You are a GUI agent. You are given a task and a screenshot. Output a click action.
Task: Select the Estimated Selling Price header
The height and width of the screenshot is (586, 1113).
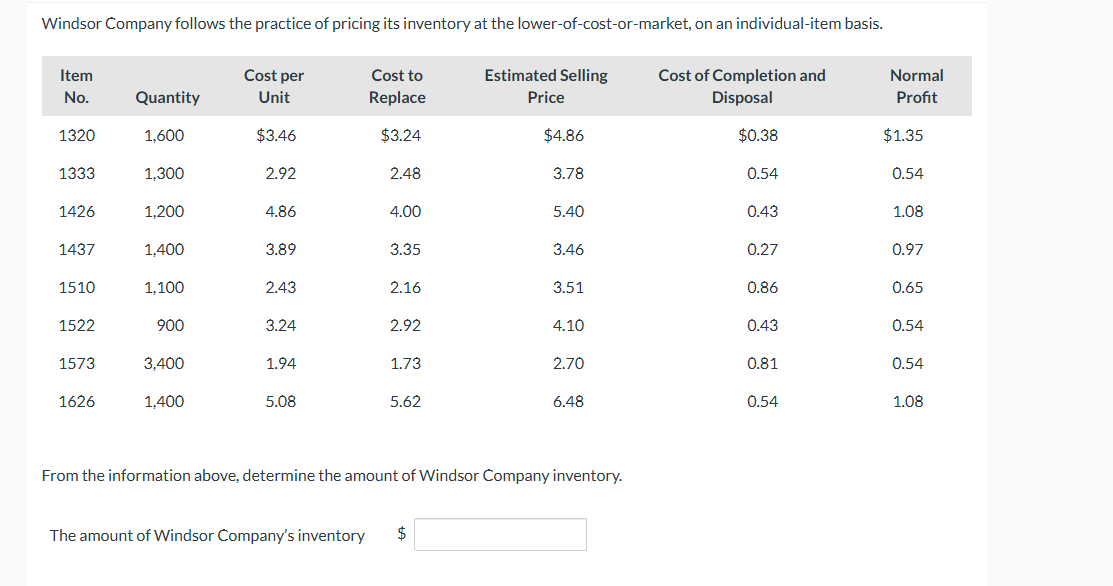coord(545,86)
